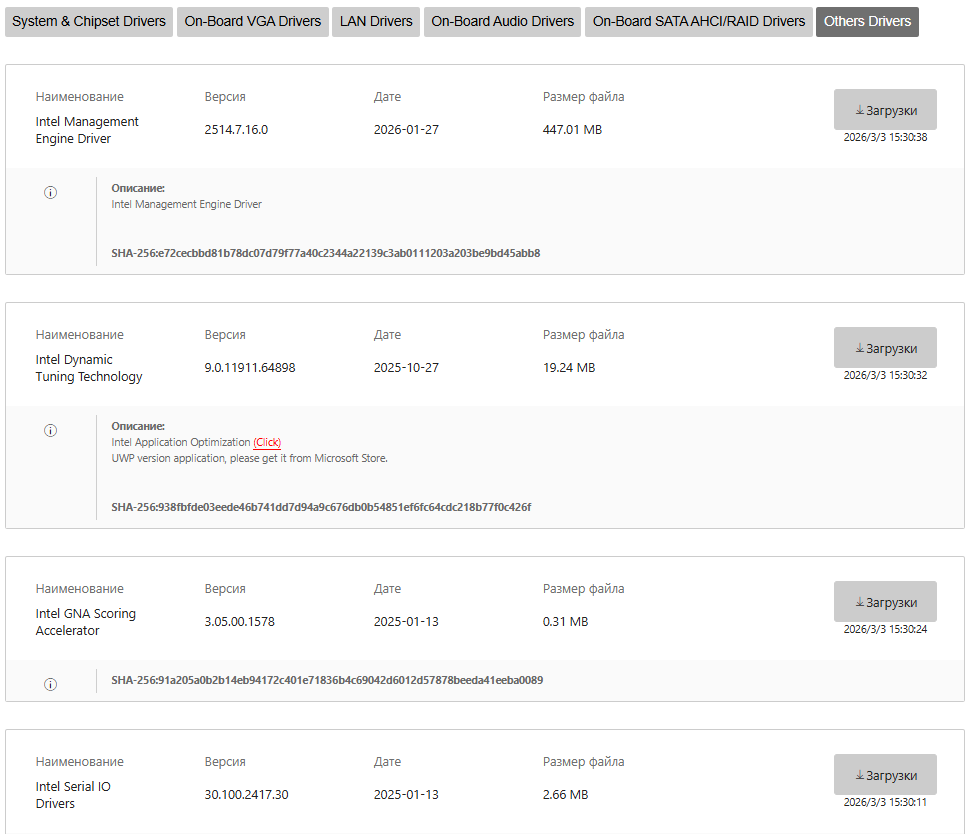Click info icon for Management Engine Driver

[51, 192]
